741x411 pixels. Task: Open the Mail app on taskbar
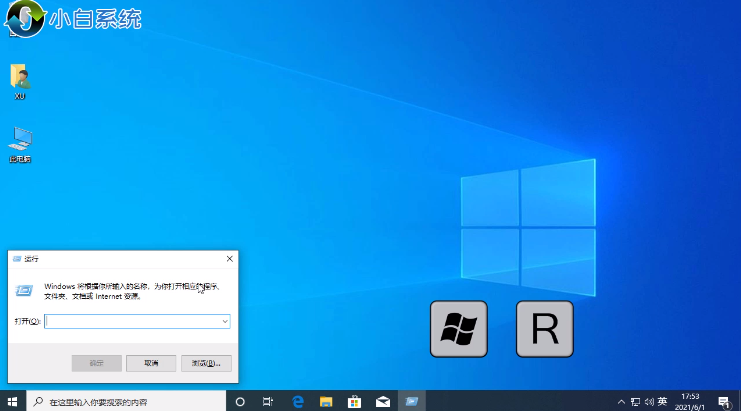click(x=382, y=402)
